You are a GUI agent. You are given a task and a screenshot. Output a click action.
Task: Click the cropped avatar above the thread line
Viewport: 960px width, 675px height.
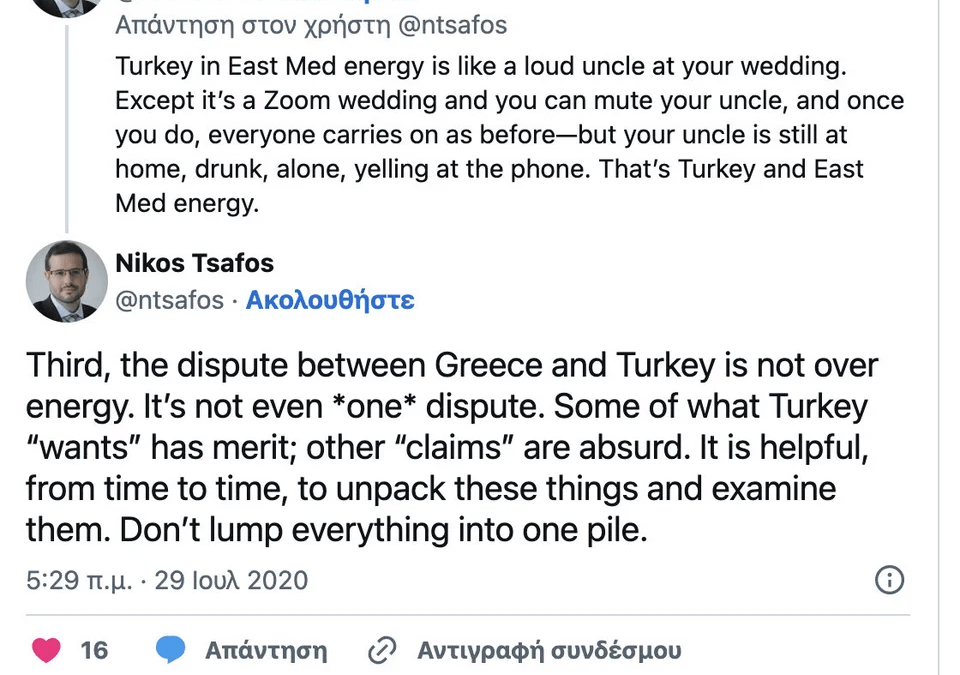point(66,6)
